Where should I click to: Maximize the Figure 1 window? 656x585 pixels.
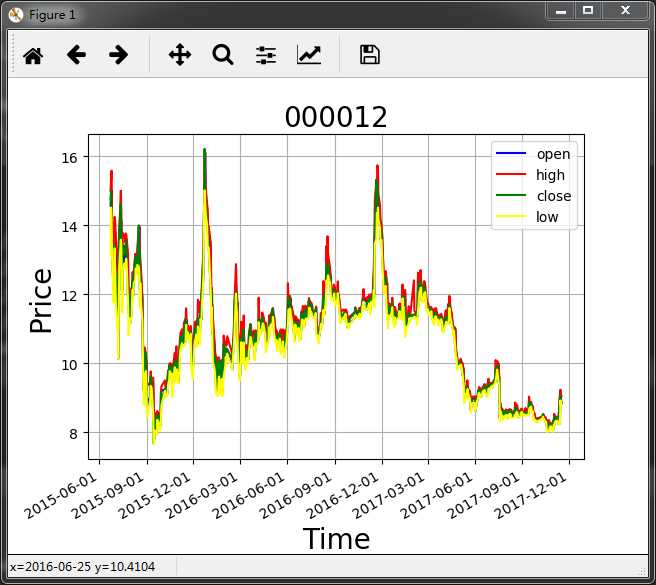click(x=588, y=11)
